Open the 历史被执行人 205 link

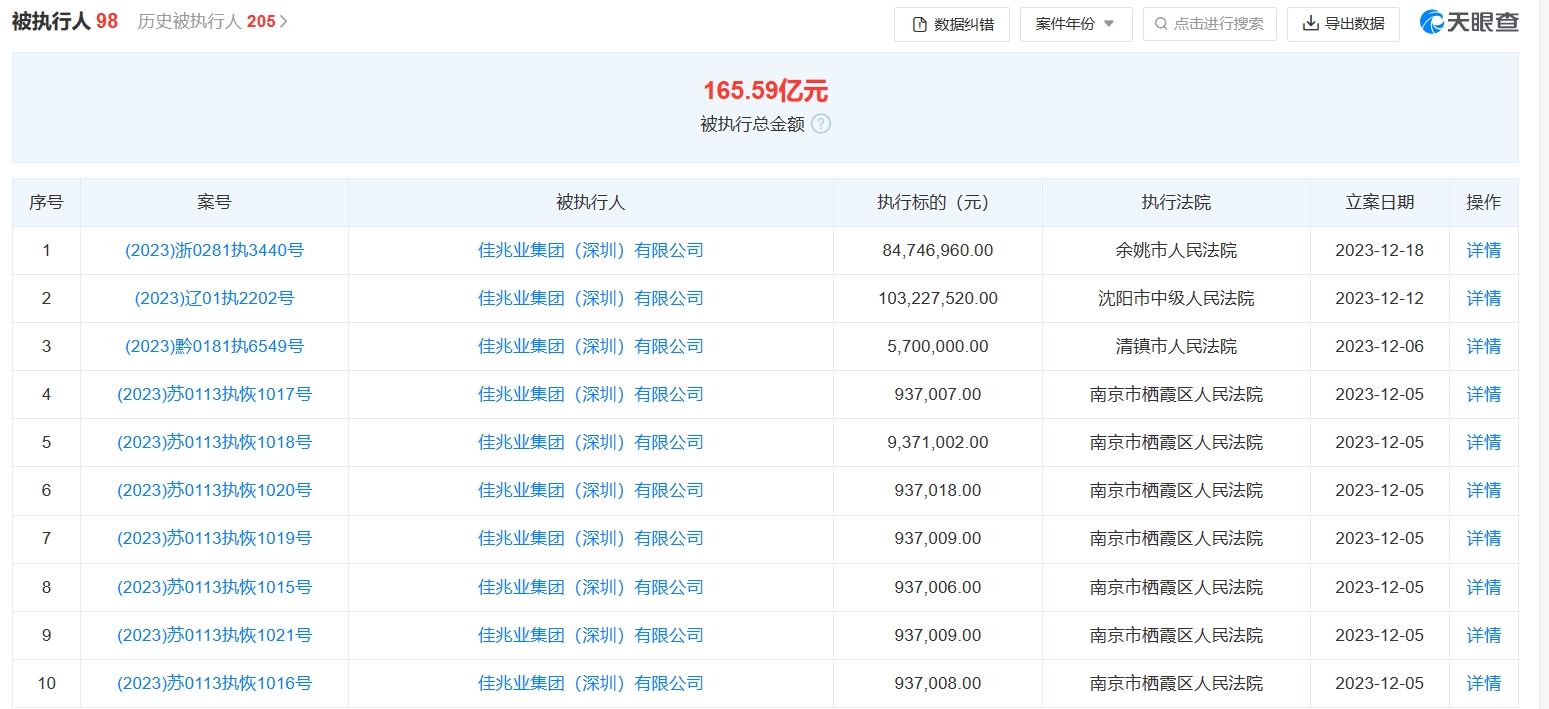(212, 21)
